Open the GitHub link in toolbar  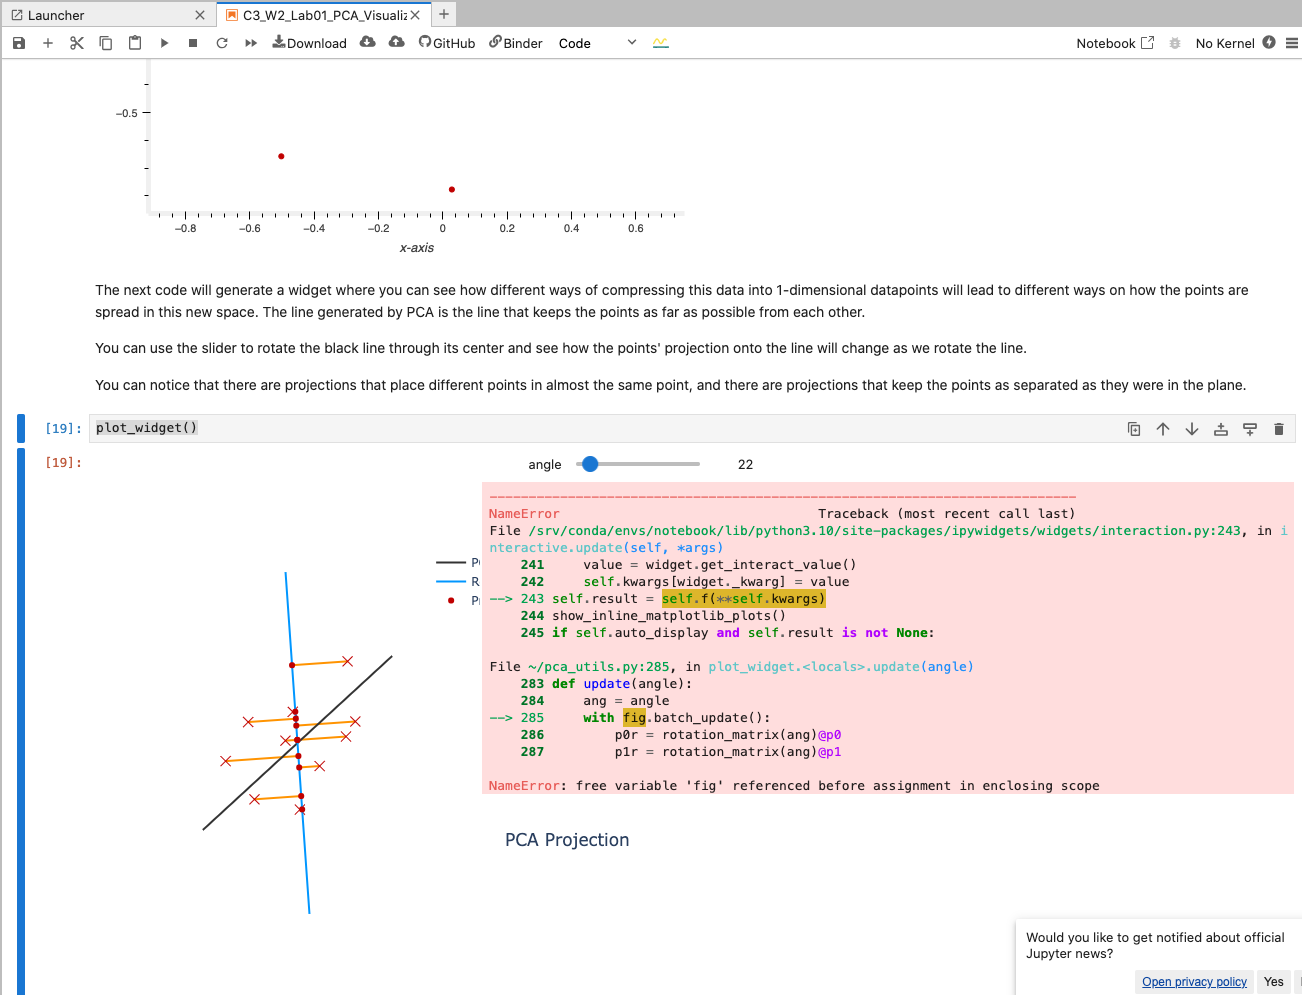click(447, 43)
